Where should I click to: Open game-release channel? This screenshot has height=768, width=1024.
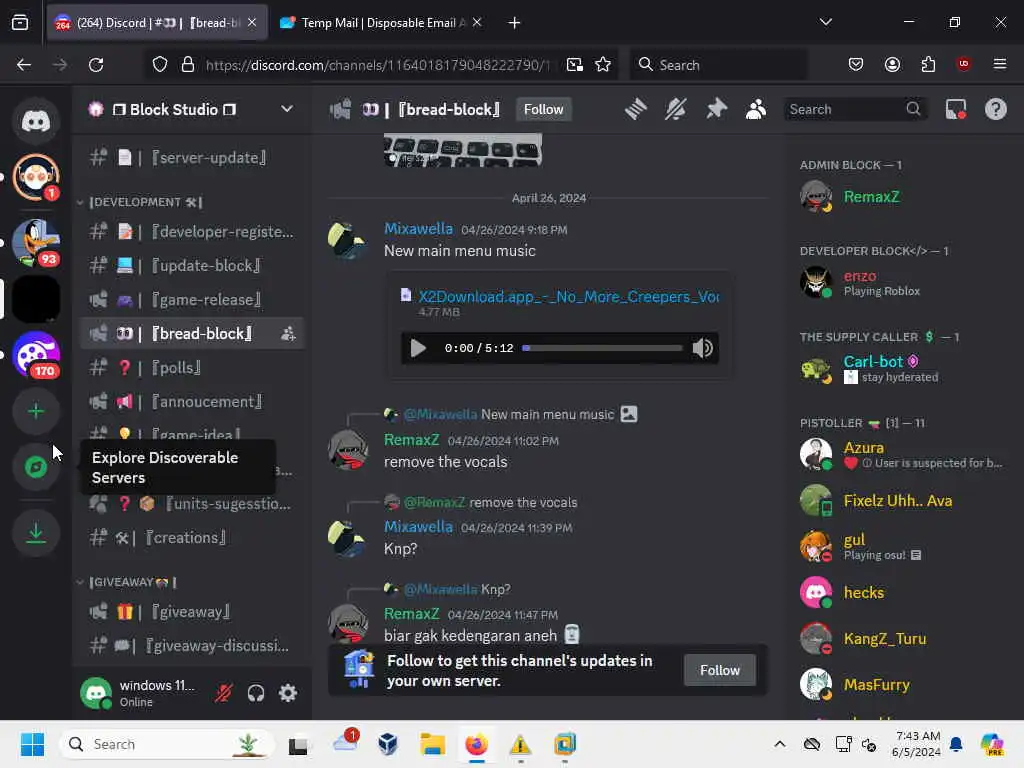point(192,300)
